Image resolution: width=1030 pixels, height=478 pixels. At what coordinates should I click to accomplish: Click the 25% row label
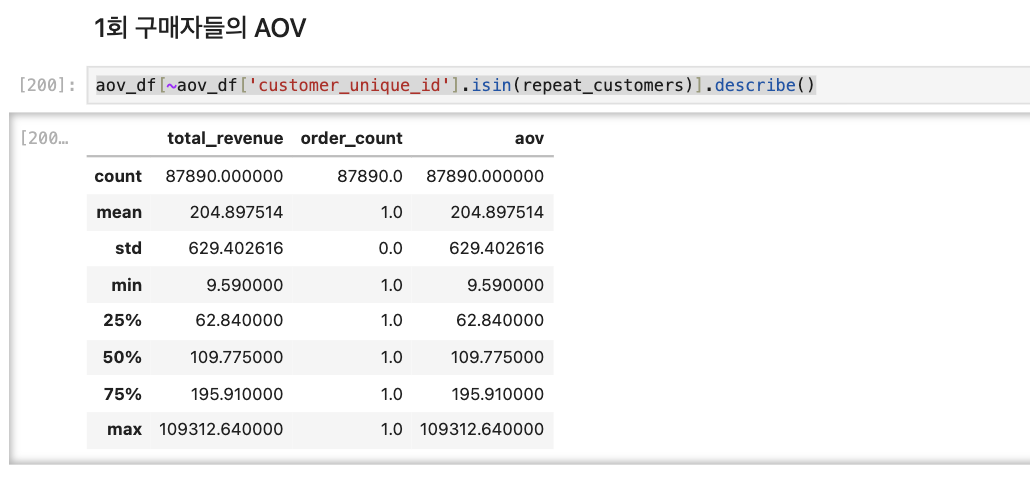(122, 320)
